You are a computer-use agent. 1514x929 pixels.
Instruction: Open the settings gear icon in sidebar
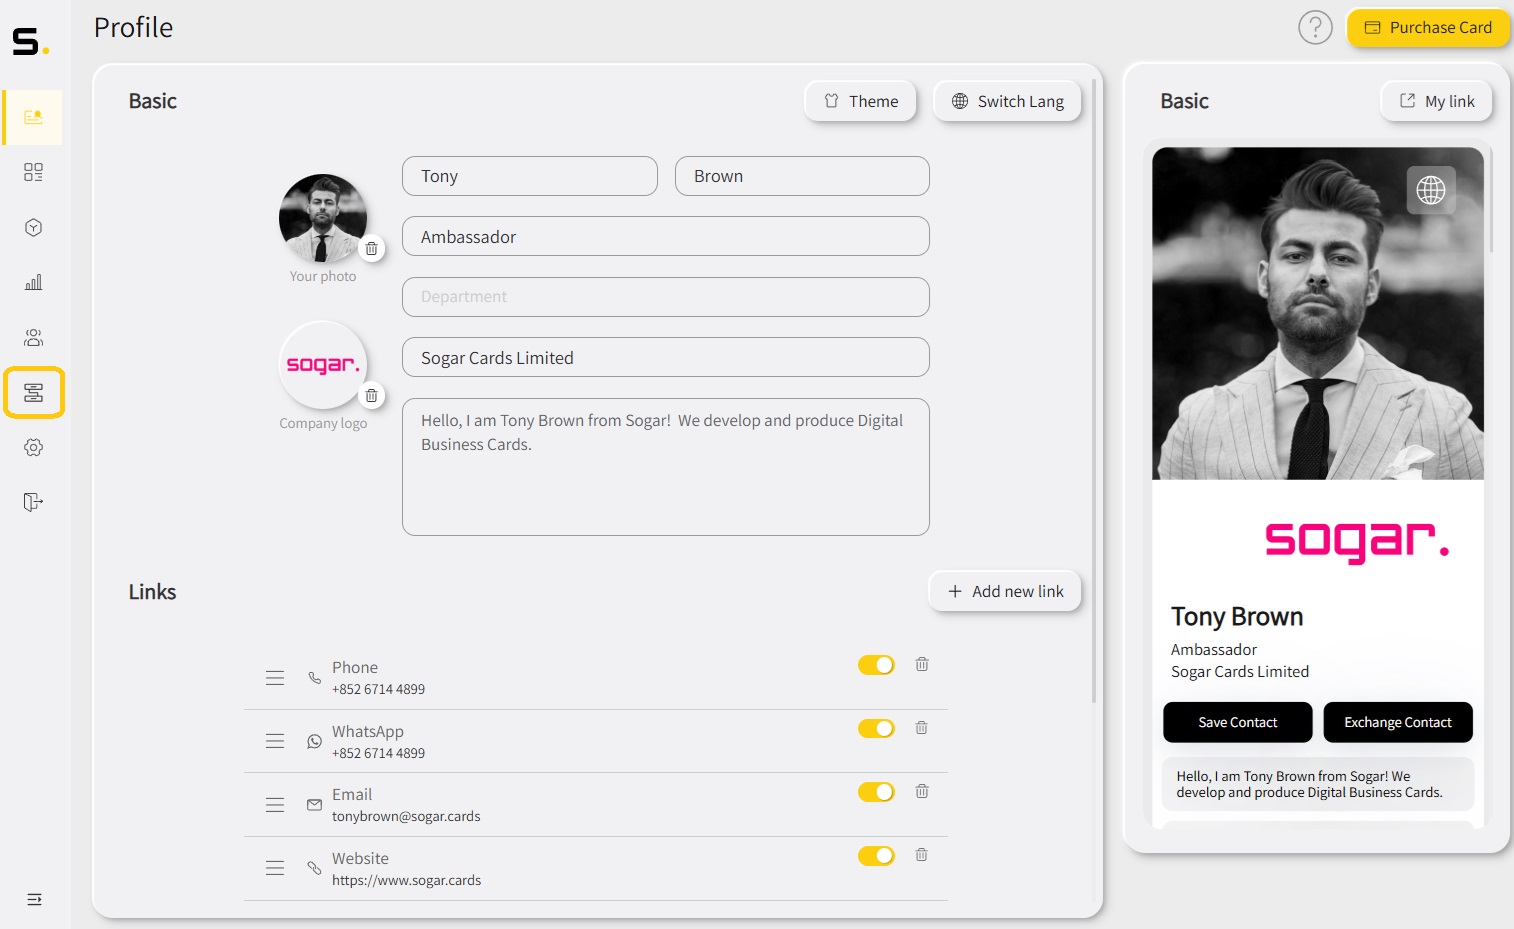coord(33,447)
